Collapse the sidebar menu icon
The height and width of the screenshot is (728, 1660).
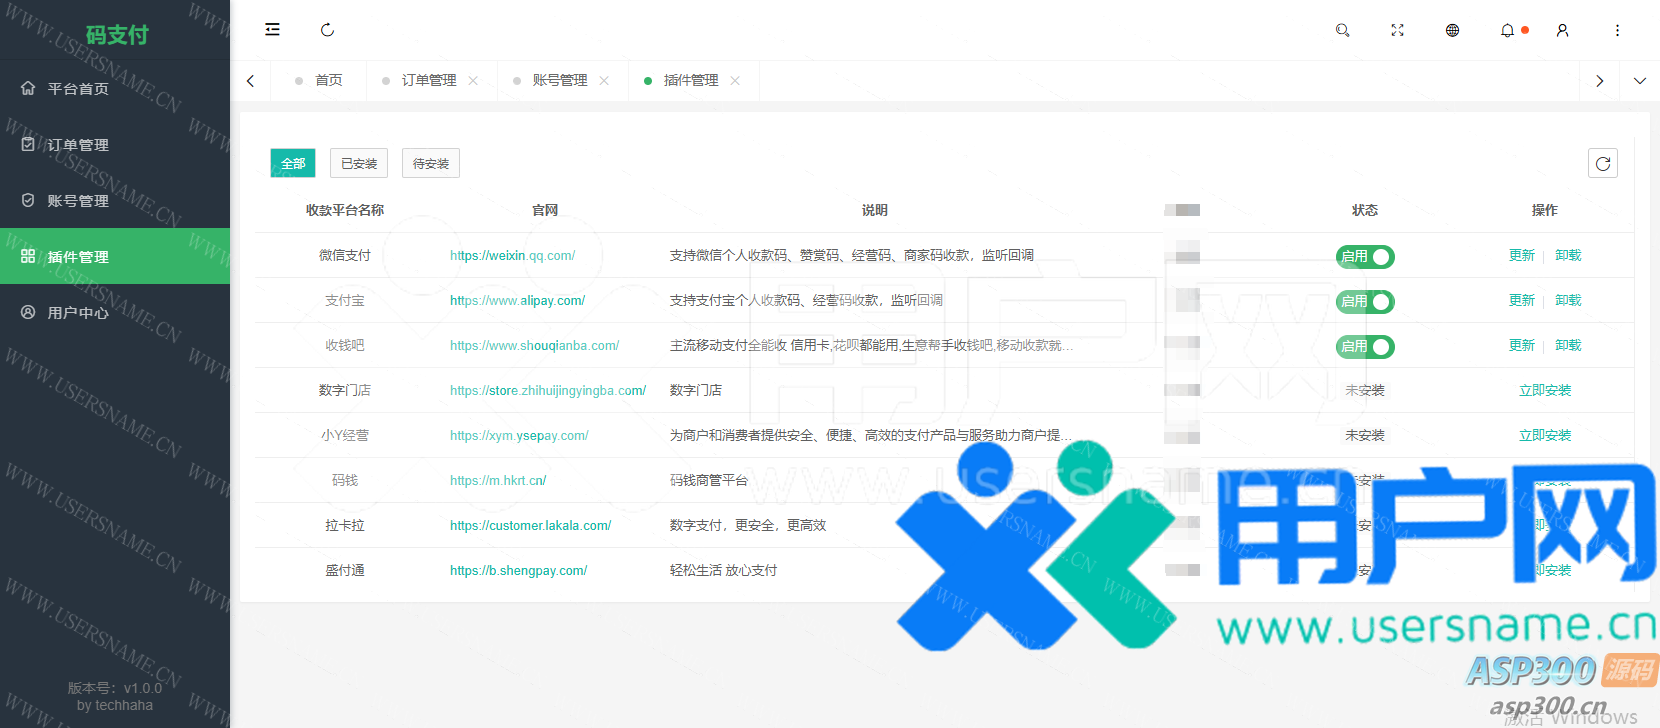click(272, 30)
